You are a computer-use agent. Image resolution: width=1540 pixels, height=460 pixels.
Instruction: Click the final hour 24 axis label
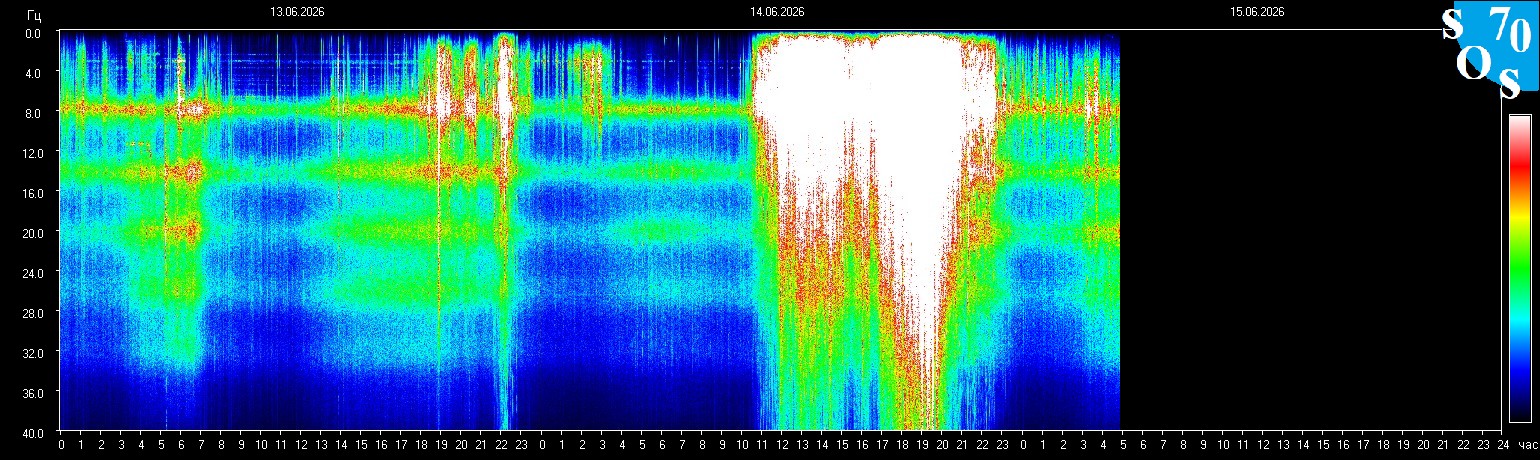1504,444
